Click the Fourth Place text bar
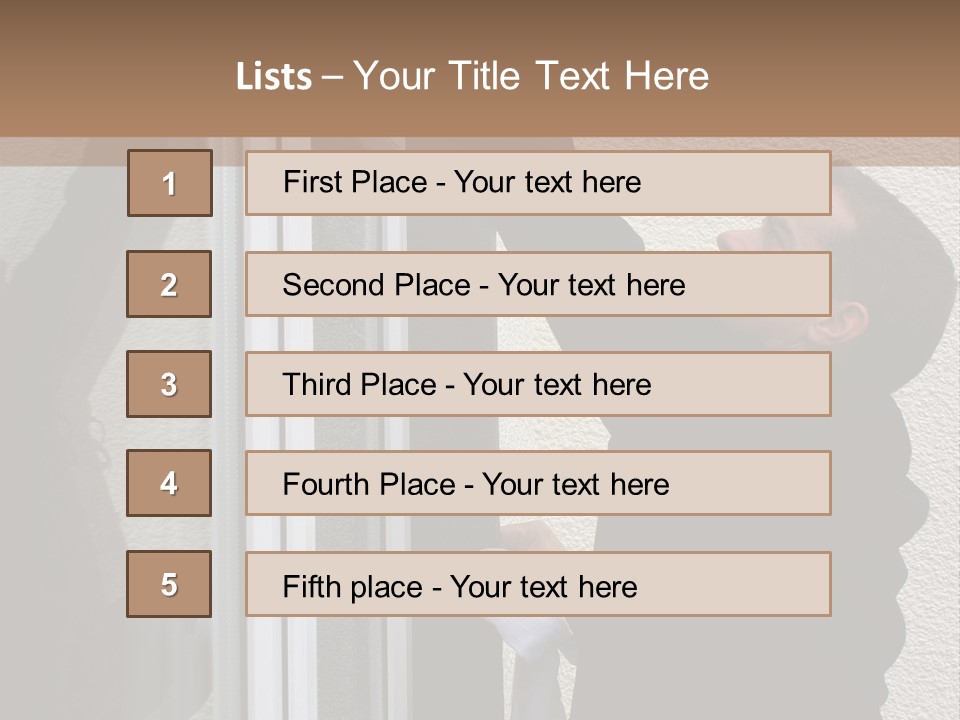This screenshot has height=720, width=960. click(538, 483)
